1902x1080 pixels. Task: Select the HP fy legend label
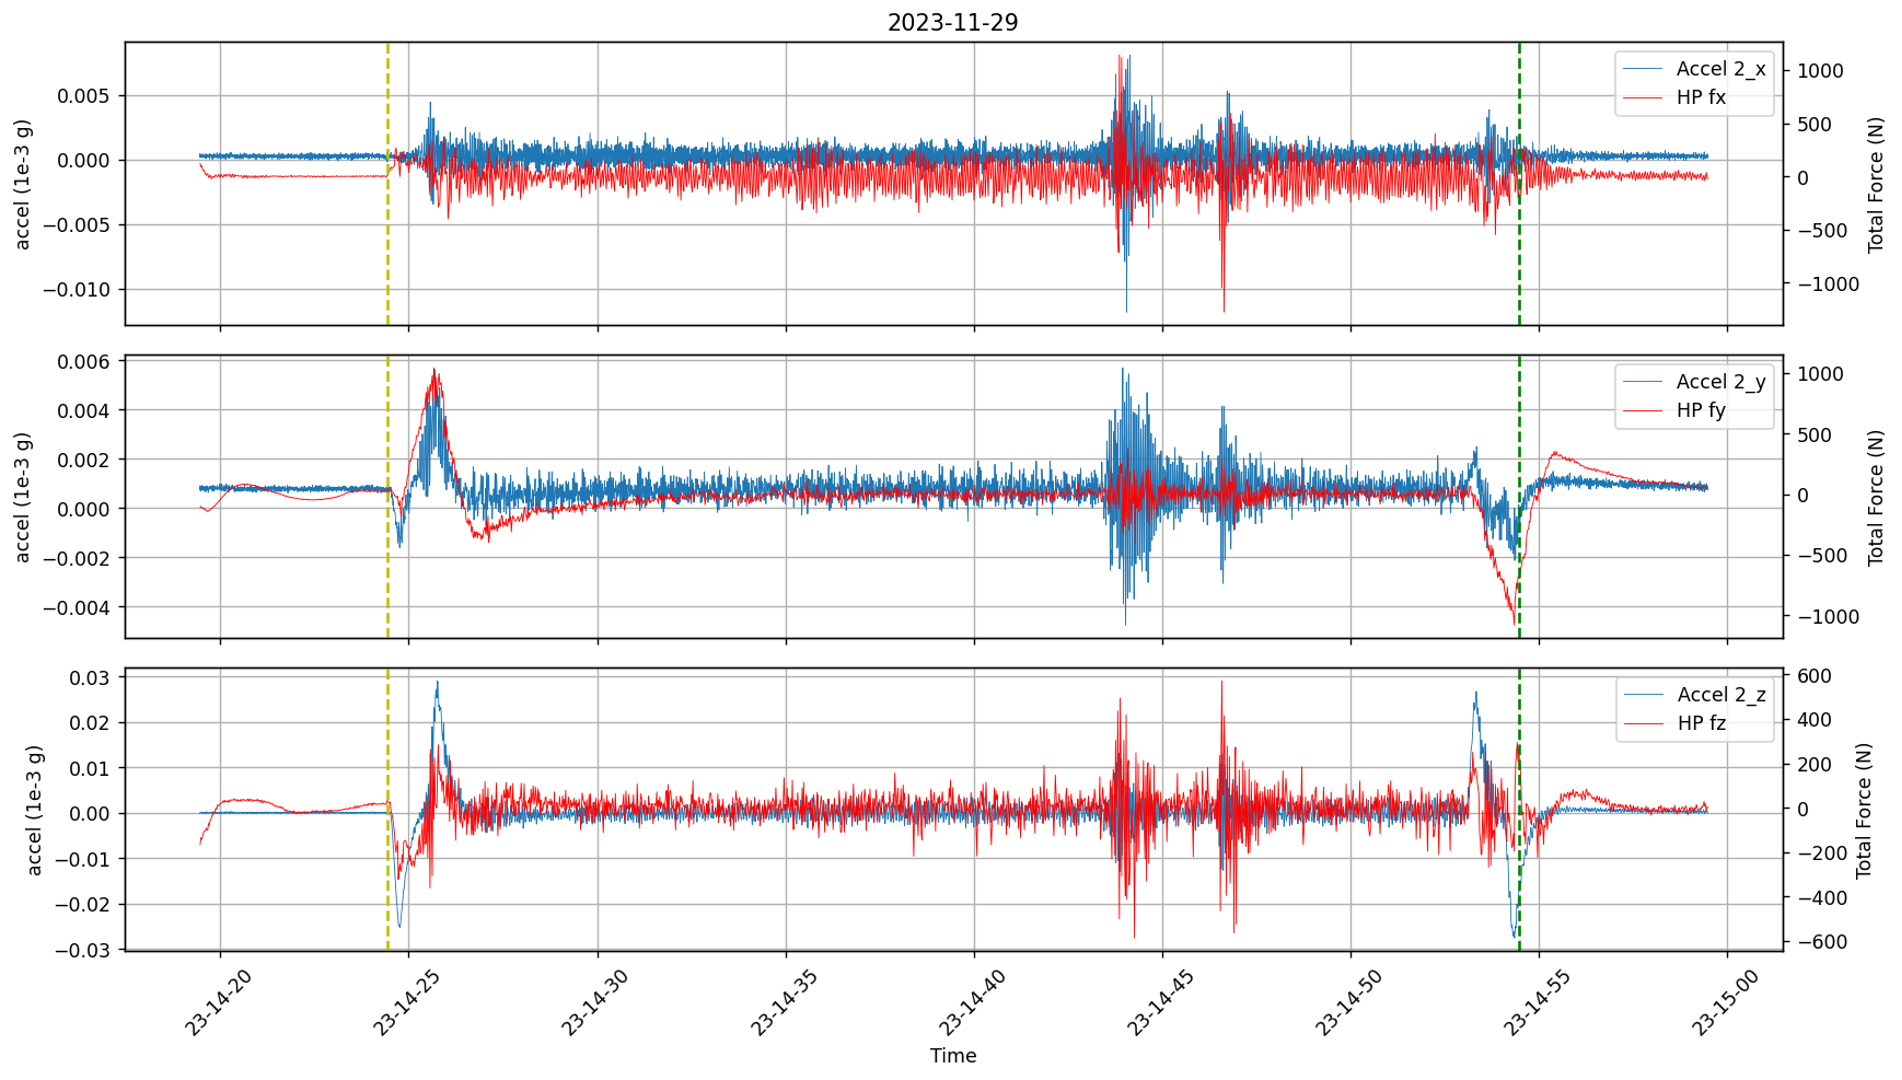tap(1701, 410)
